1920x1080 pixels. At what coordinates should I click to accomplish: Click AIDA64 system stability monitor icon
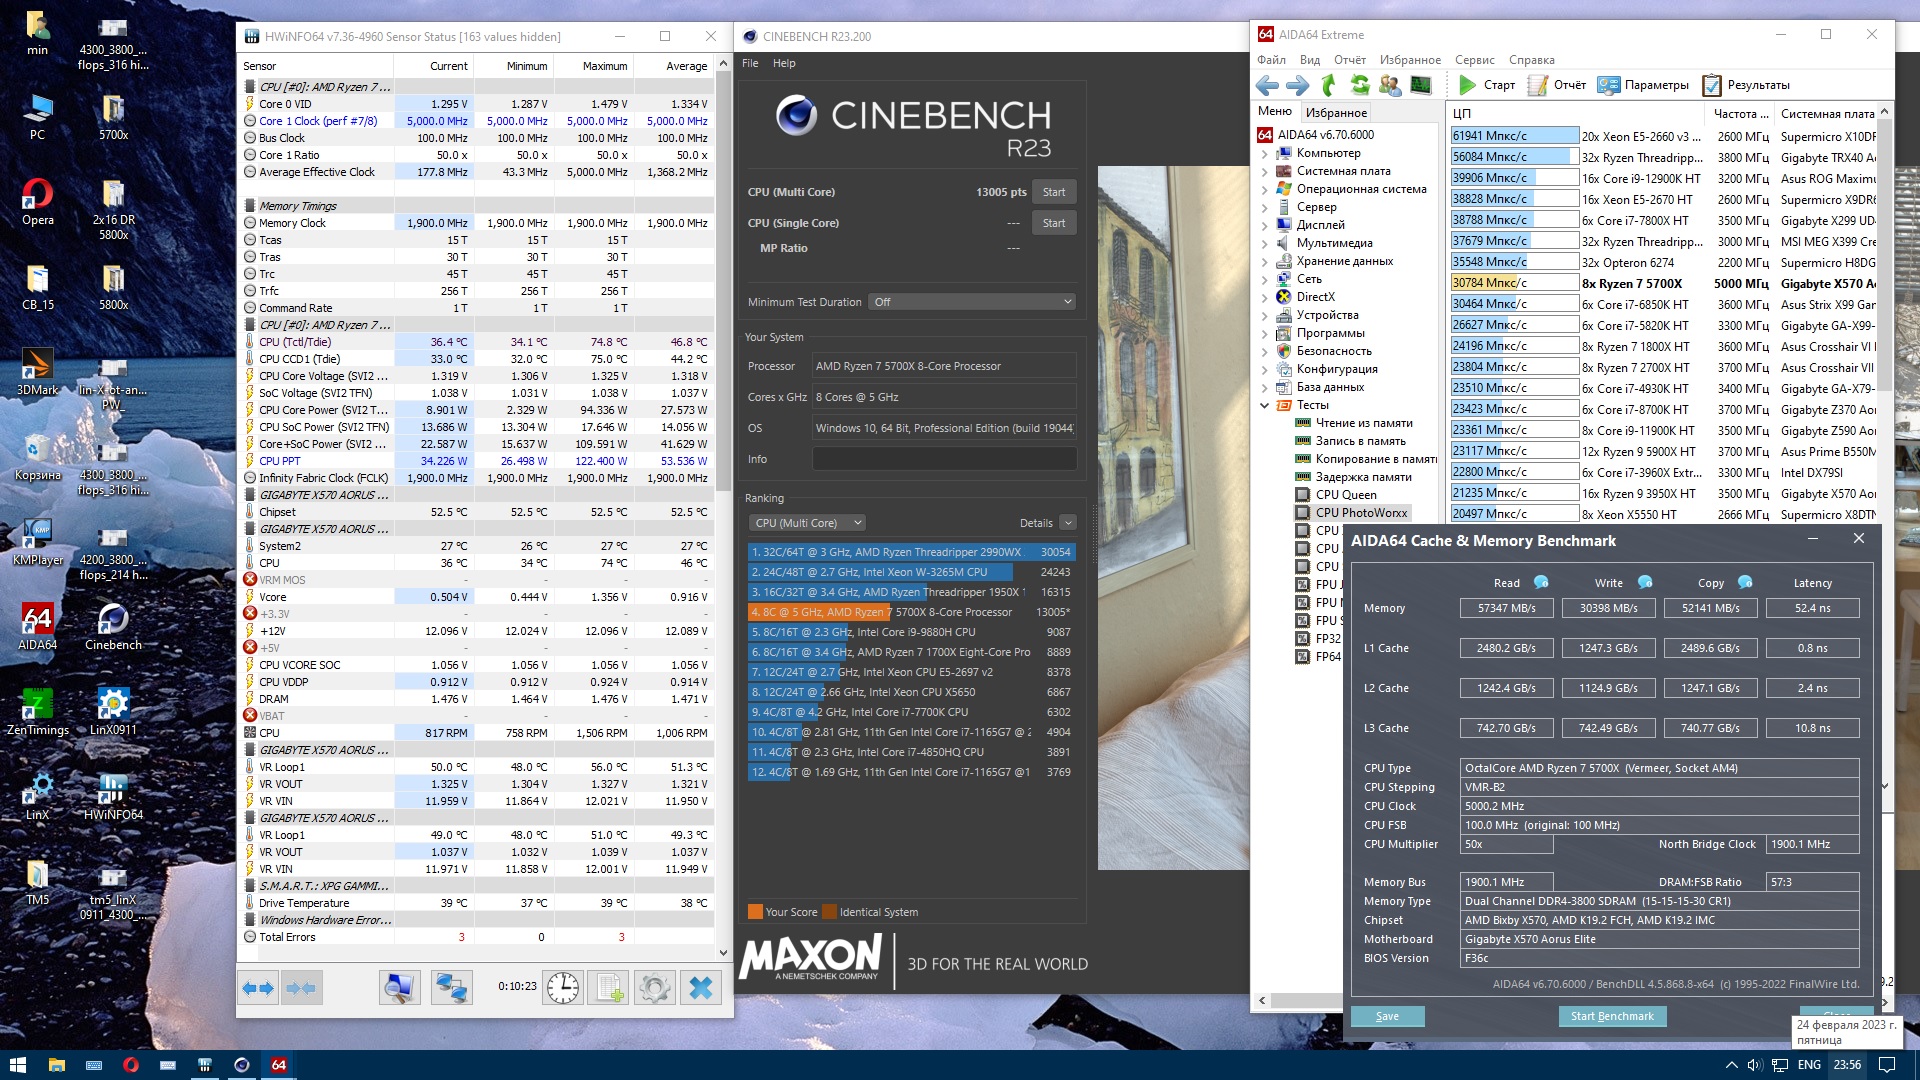pyautogui.click(x=1420, y=85)
